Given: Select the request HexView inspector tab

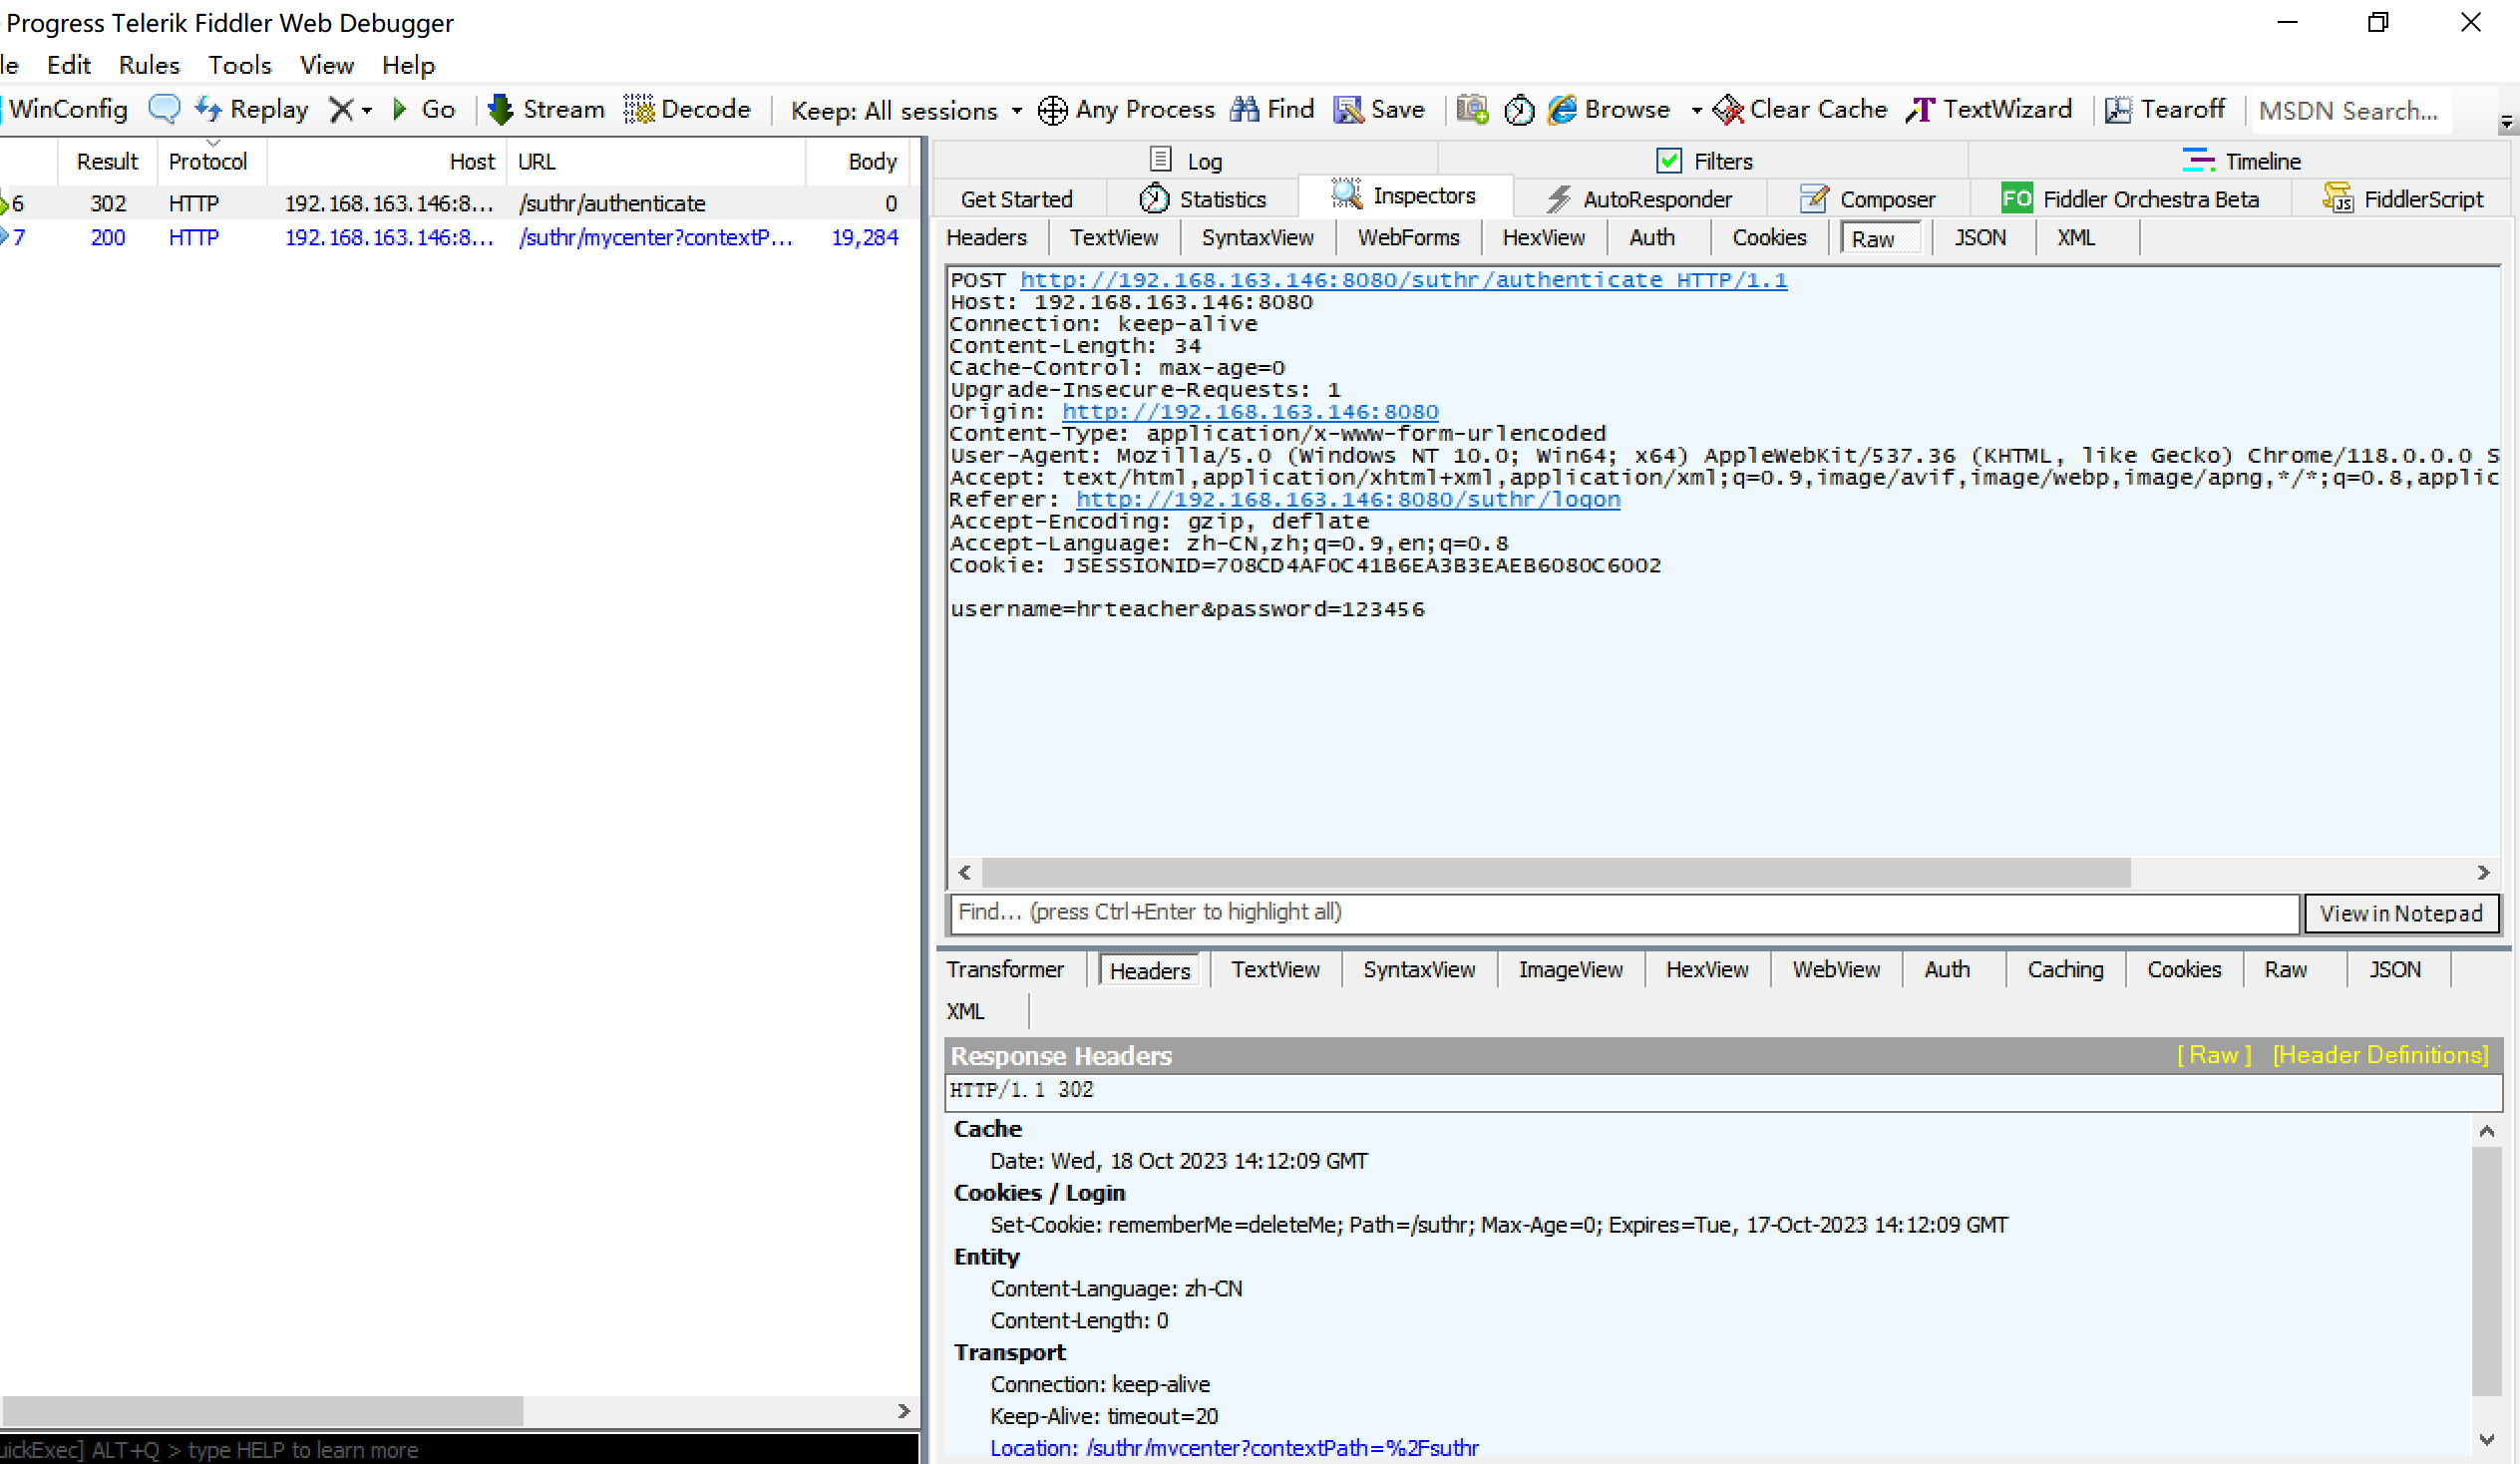Looking at the screenshot, I should [x=1544, y=238].
